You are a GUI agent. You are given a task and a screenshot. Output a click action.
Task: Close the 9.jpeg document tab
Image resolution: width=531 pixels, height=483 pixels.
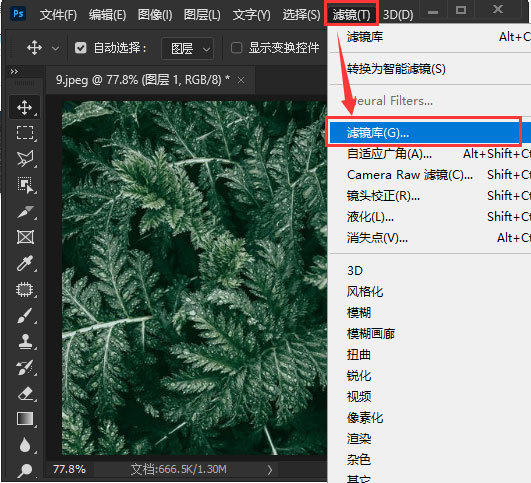pos(241,81)
